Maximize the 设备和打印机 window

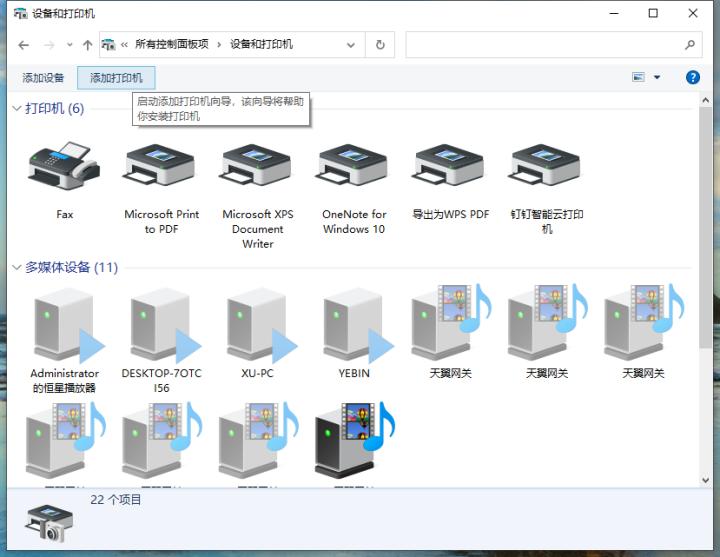[x=653, y=13]
